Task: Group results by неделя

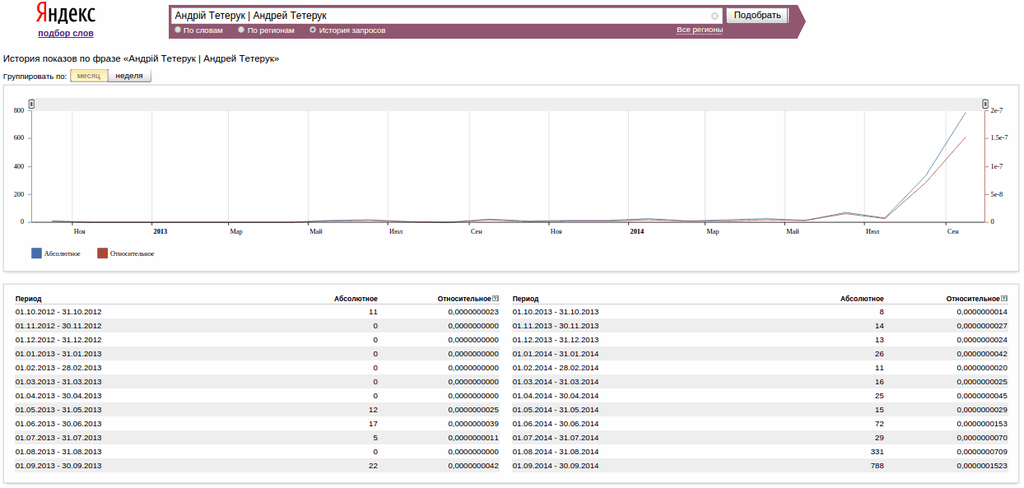Action: tap(129, 76)
